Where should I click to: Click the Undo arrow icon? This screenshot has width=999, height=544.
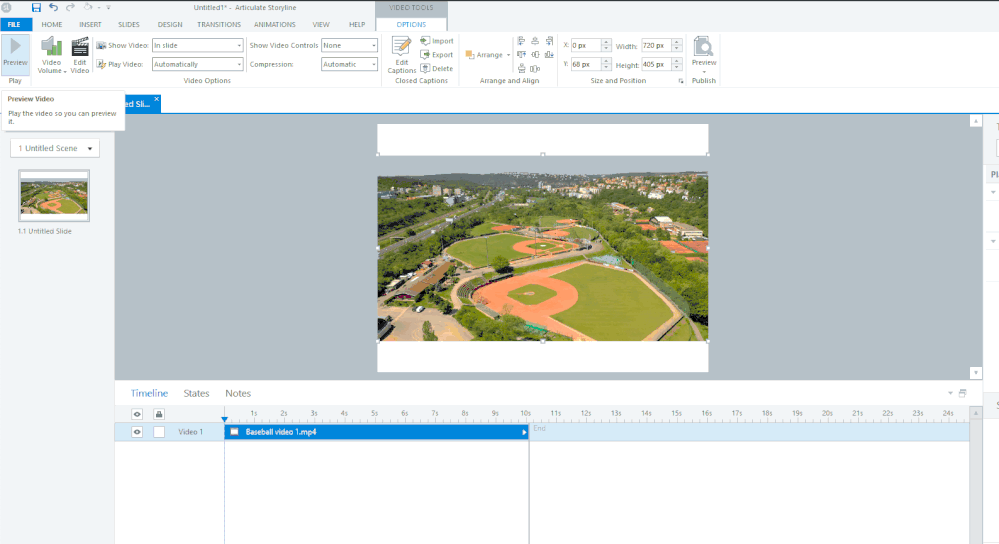pos(53,7)
